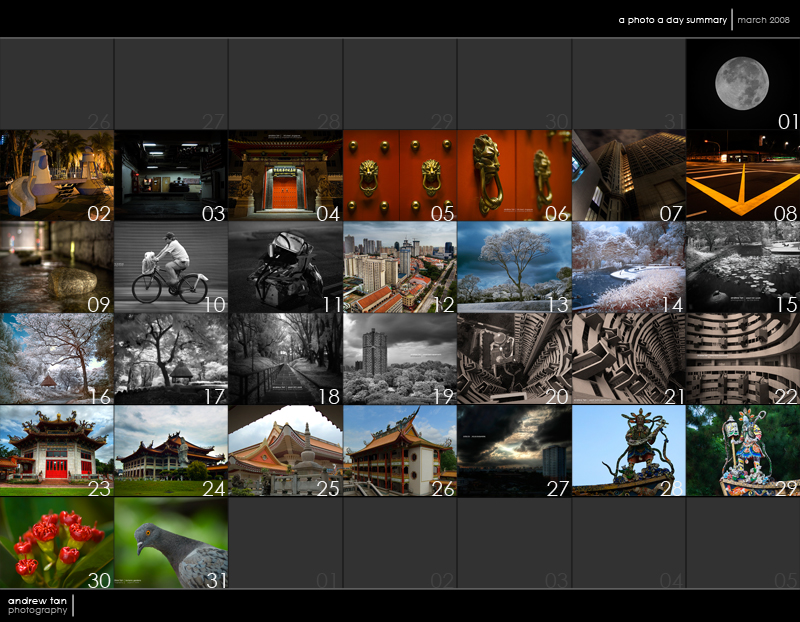Viewport: 800px width, 622px height.
Task: Open the red flower buds photo 30
Action: [x=57, y=543]
